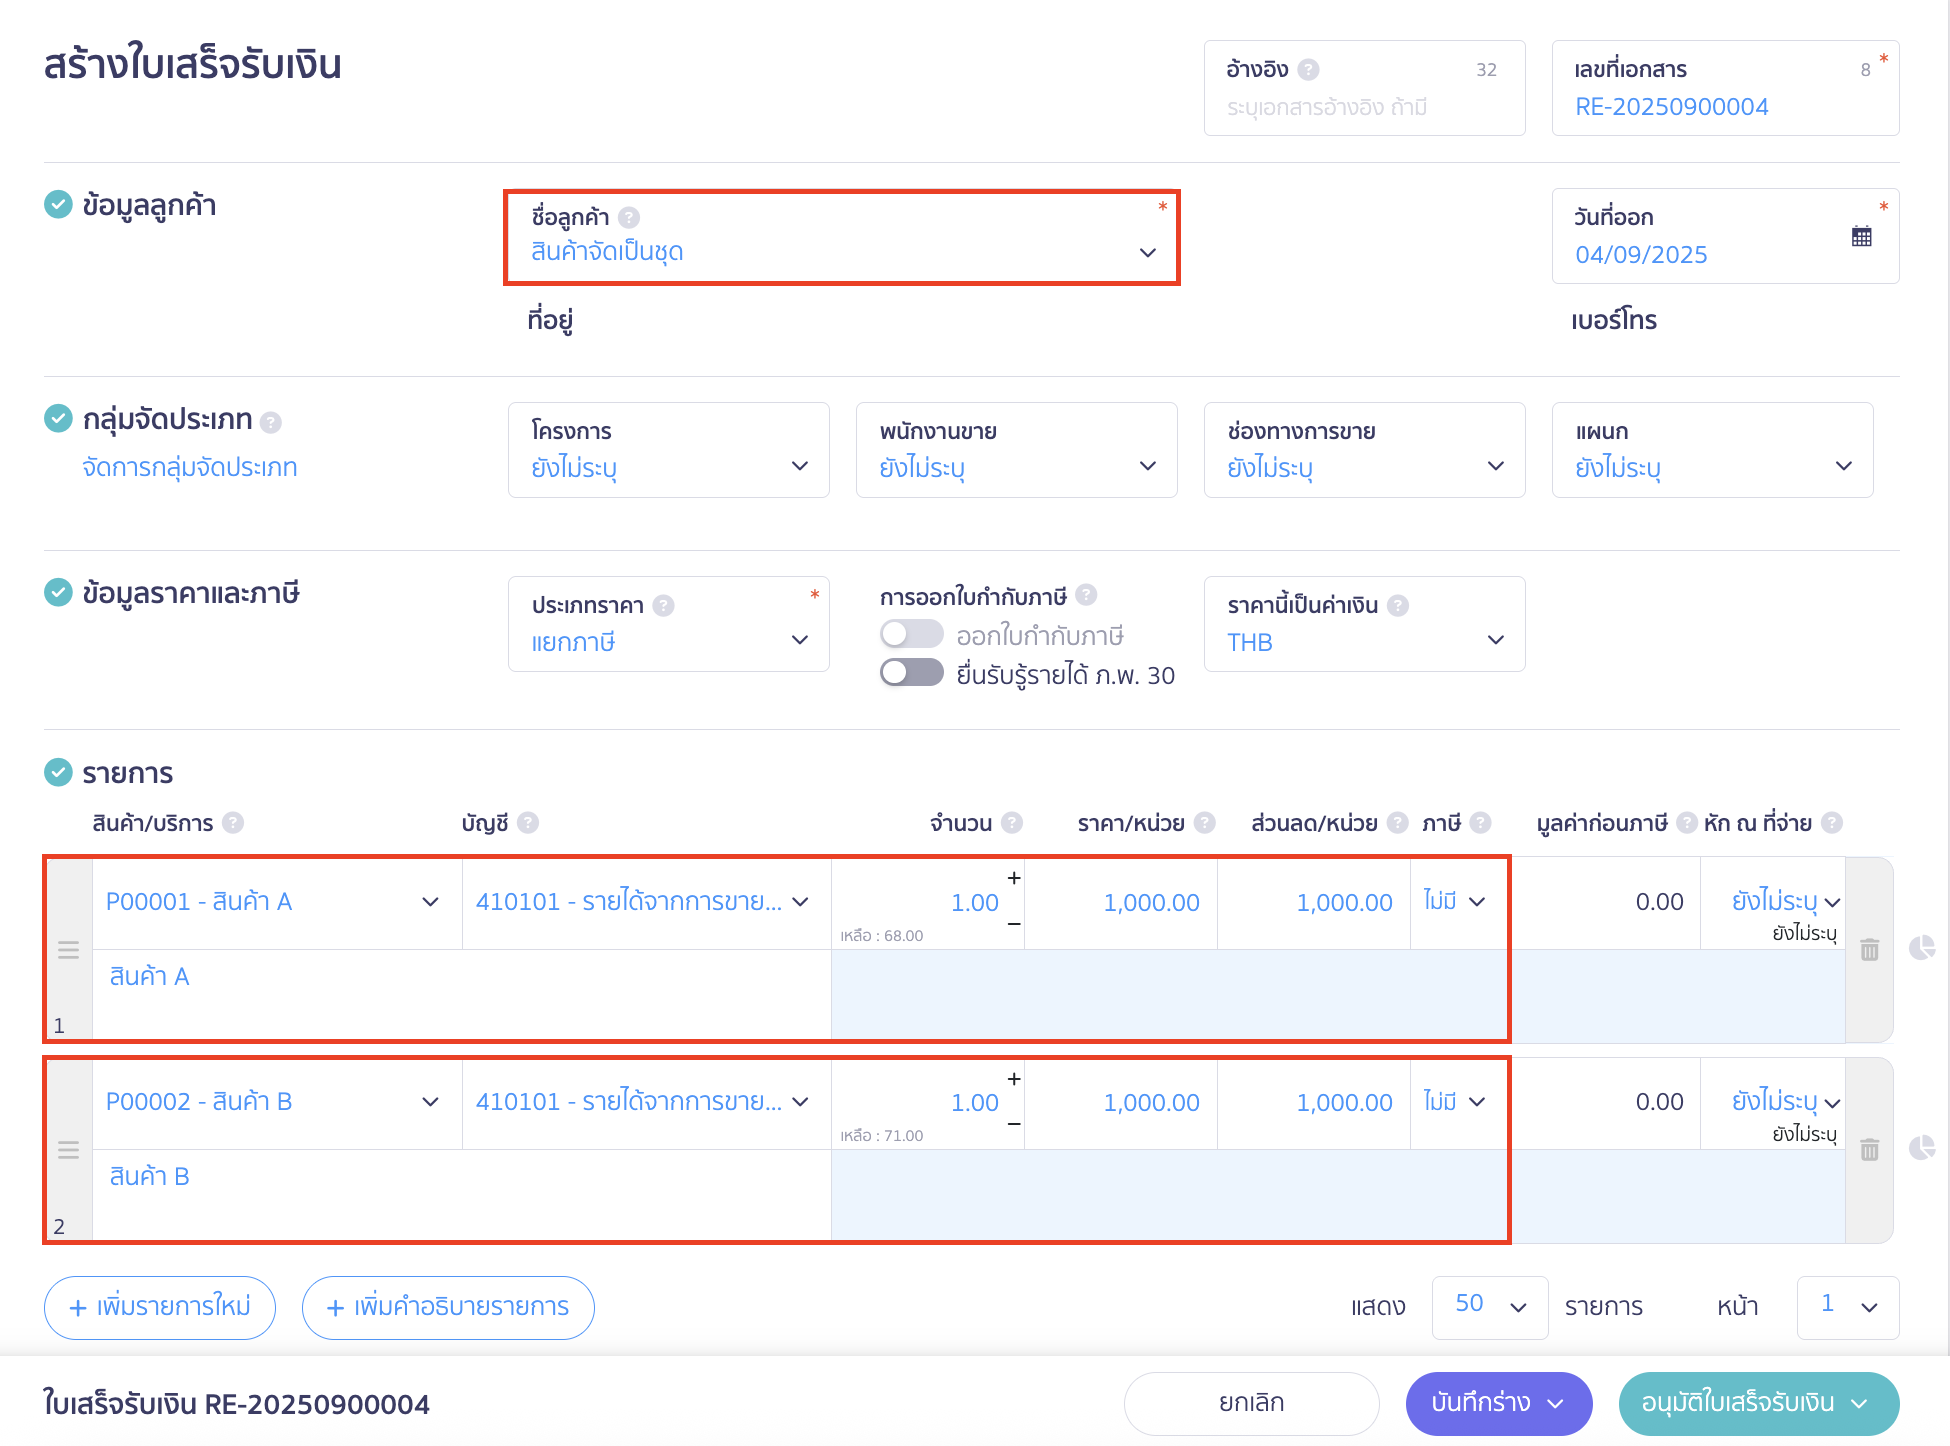
Task: Click description field สินค้า A
Action: pyautogui.click(x=462, y=995)
